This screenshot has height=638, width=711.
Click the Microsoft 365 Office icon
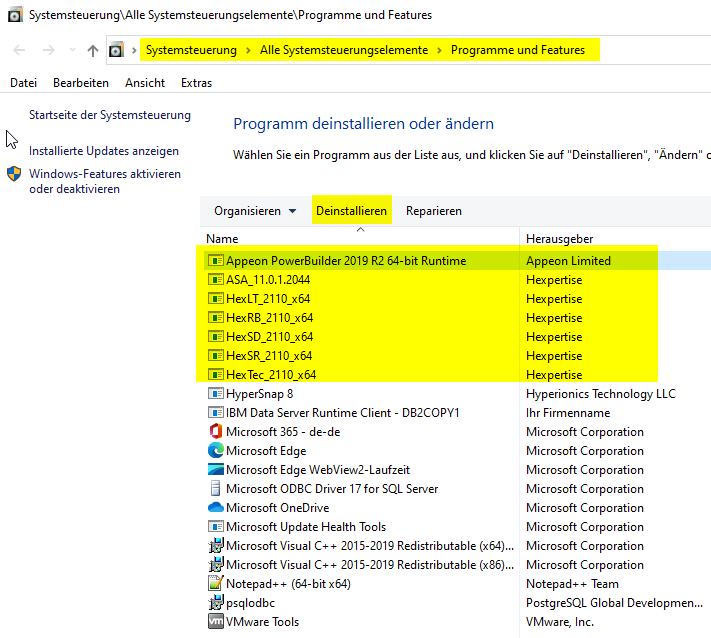[215, 431]
